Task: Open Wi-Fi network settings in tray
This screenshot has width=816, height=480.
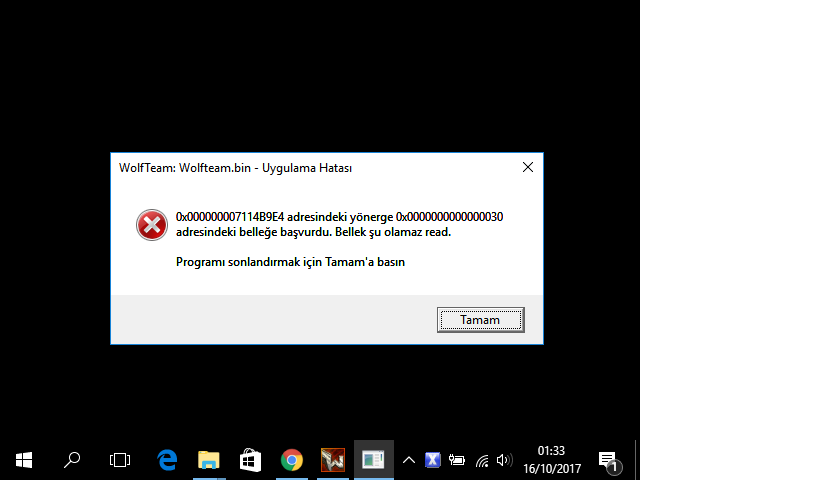Action: [482, 460]
